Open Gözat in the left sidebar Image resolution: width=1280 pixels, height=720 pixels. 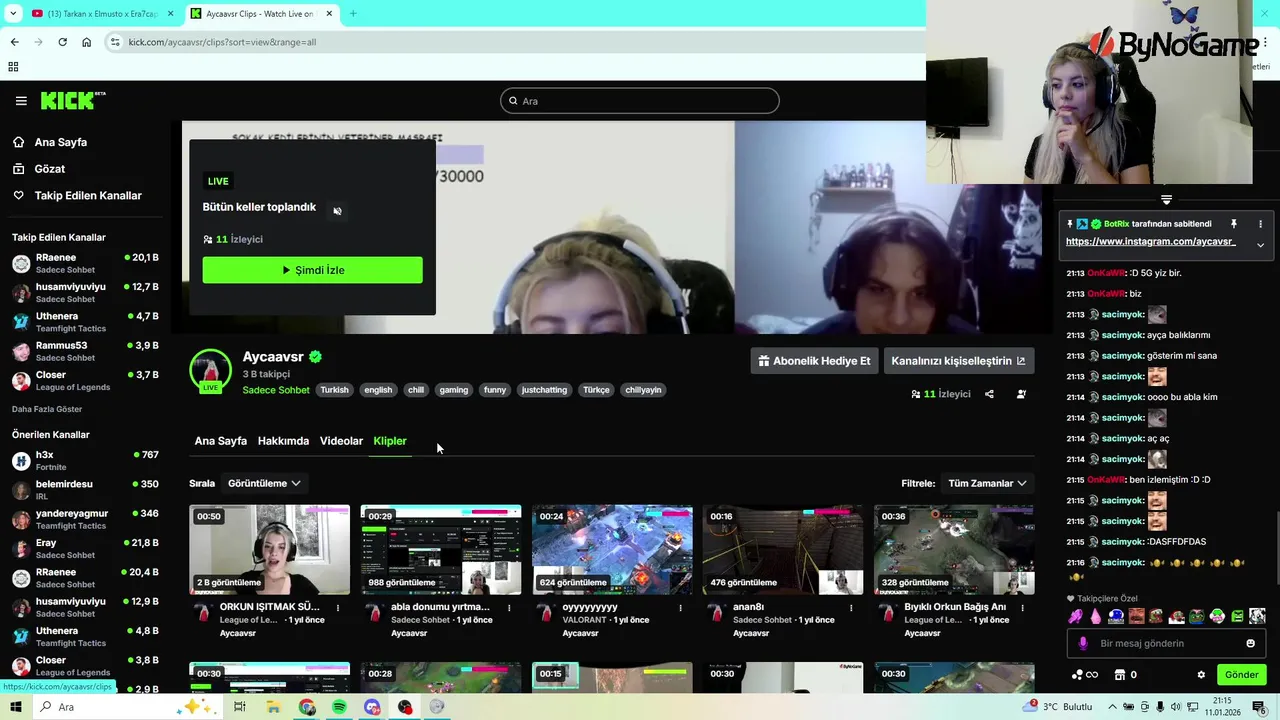pos(50,169)
